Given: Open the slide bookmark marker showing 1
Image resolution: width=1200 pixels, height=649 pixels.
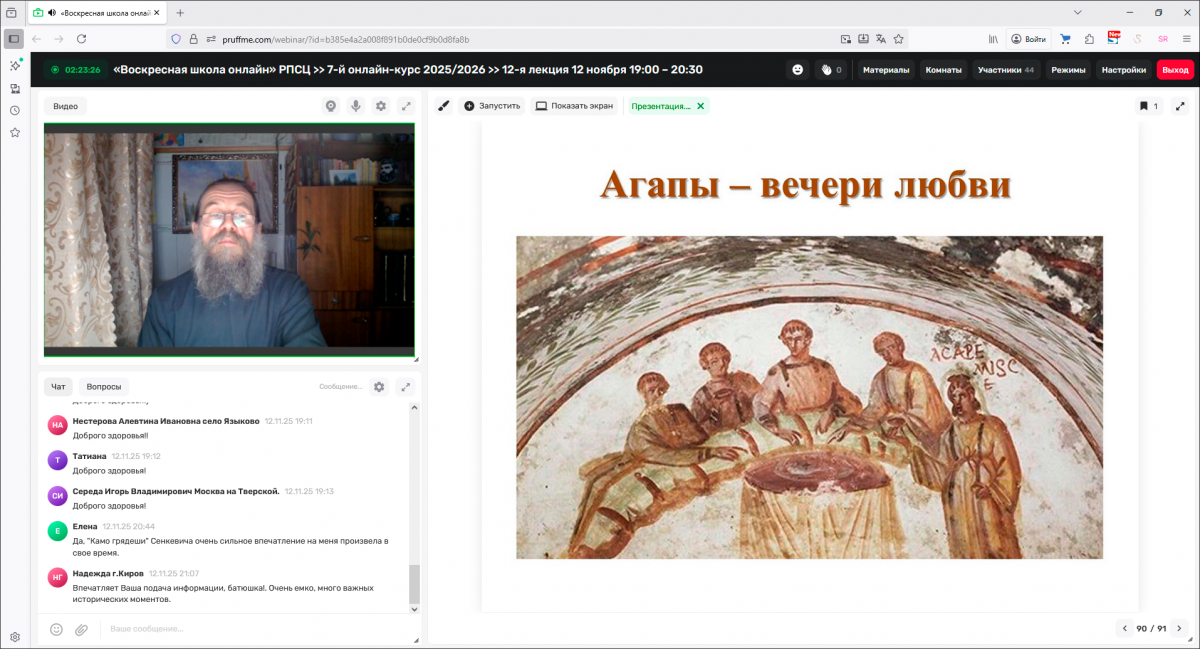Looking at the screenshot, I should [x=1148, y=105].
